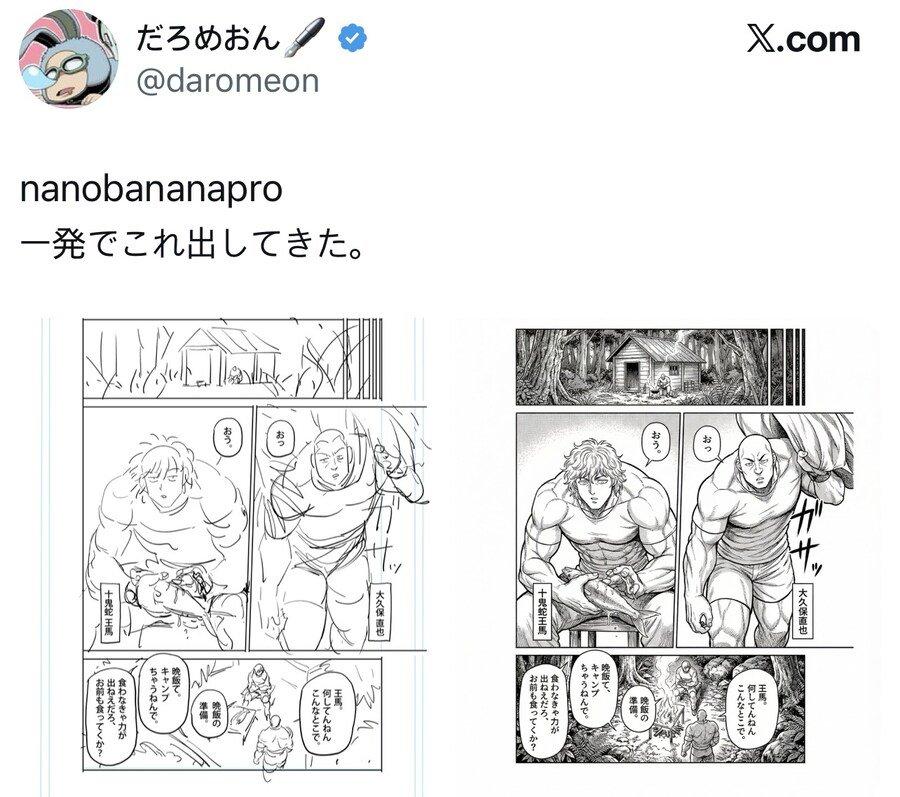Open the @daromeon handle link

point(227,81)
